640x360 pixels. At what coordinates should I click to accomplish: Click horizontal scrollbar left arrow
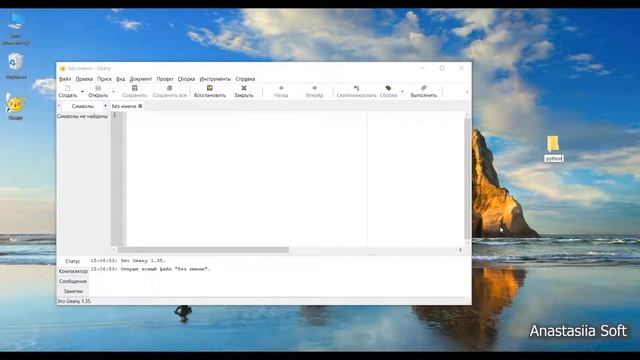(x=114, y=250)
